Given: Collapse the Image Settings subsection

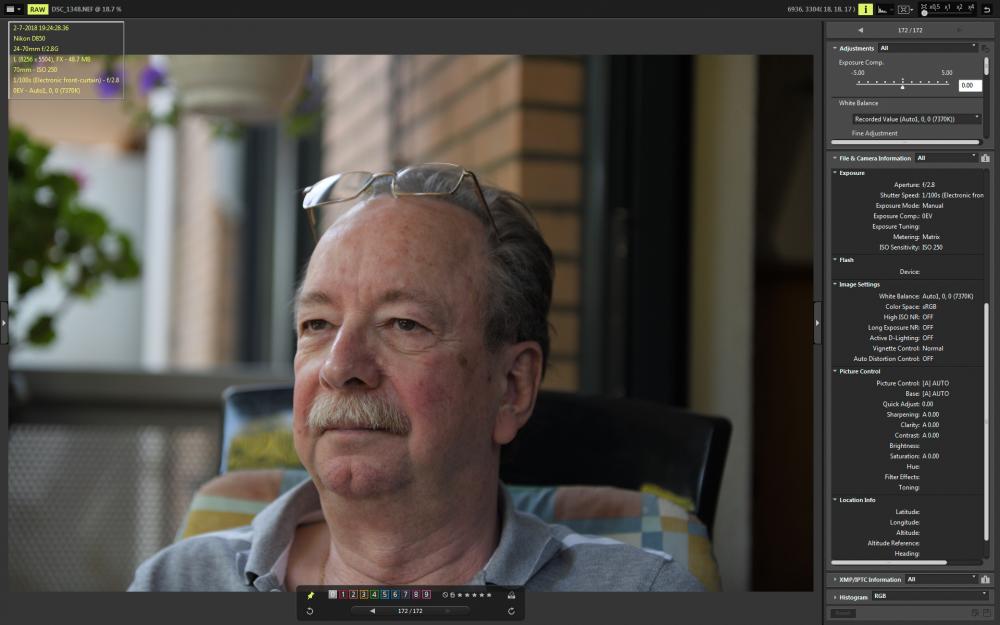Looking at the screenshot, I should click(835, 284).
